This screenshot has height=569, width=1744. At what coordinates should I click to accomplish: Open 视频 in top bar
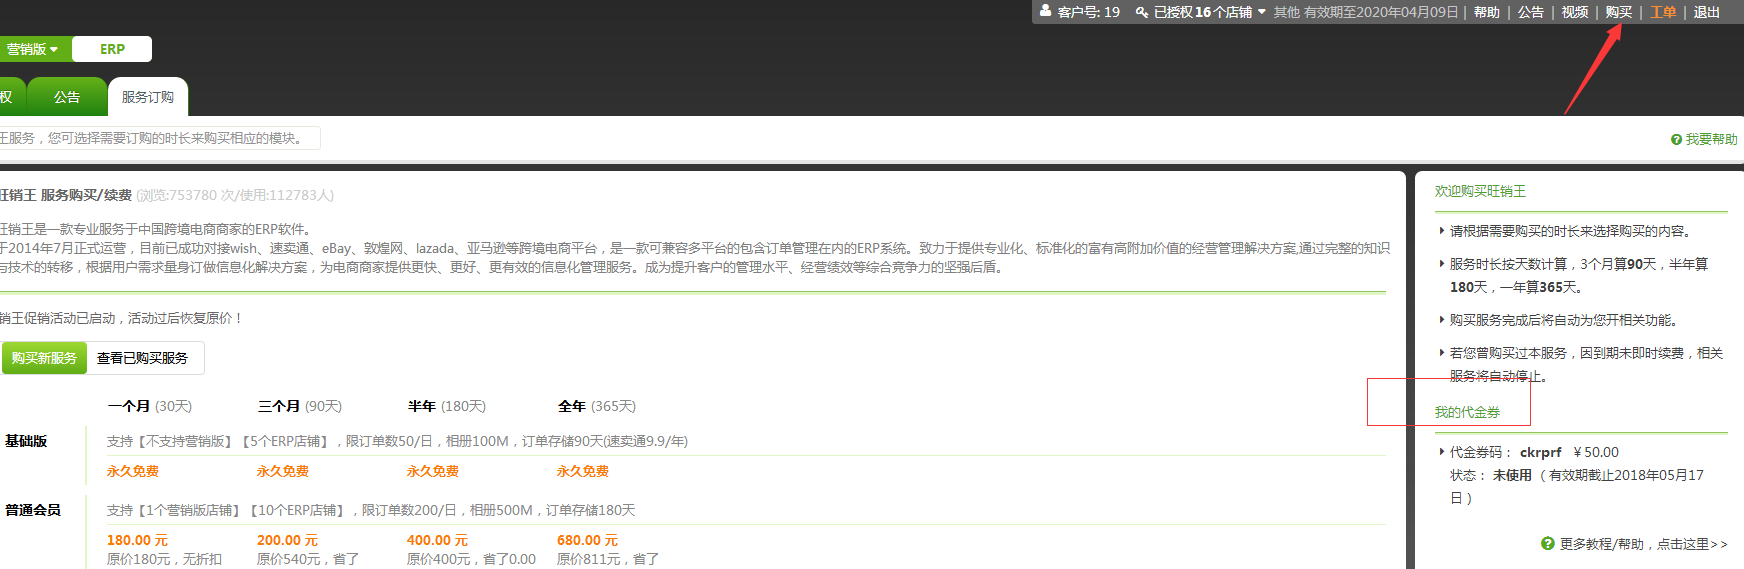[1575, 12]
